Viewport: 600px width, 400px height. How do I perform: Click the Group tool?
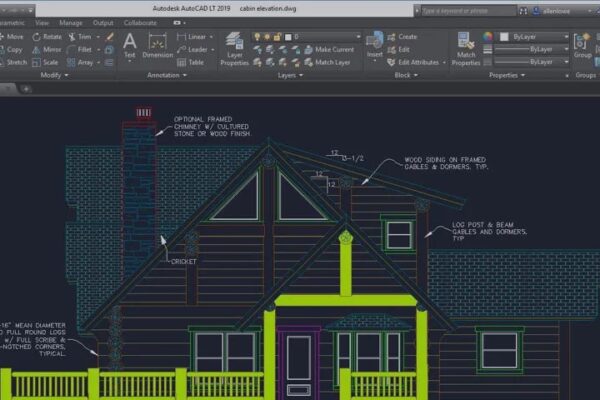coord(582,46)
